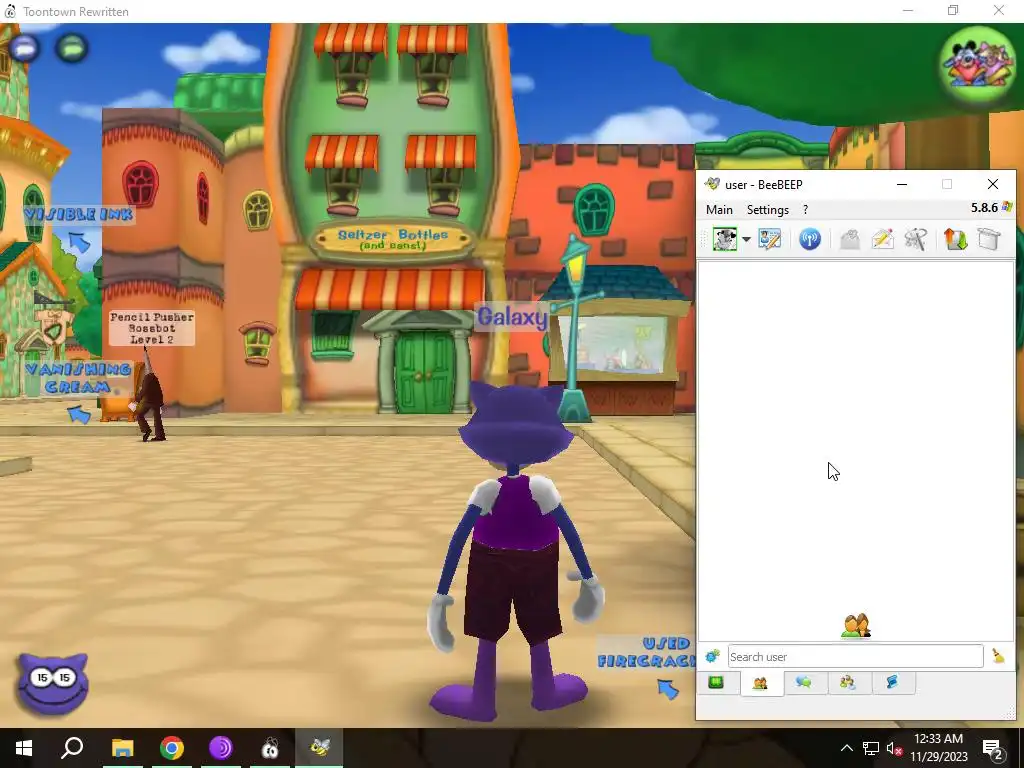Click the grey open box icon in BeeBEEP toolbar
The image size is (1024, 768).
(989, 239)
